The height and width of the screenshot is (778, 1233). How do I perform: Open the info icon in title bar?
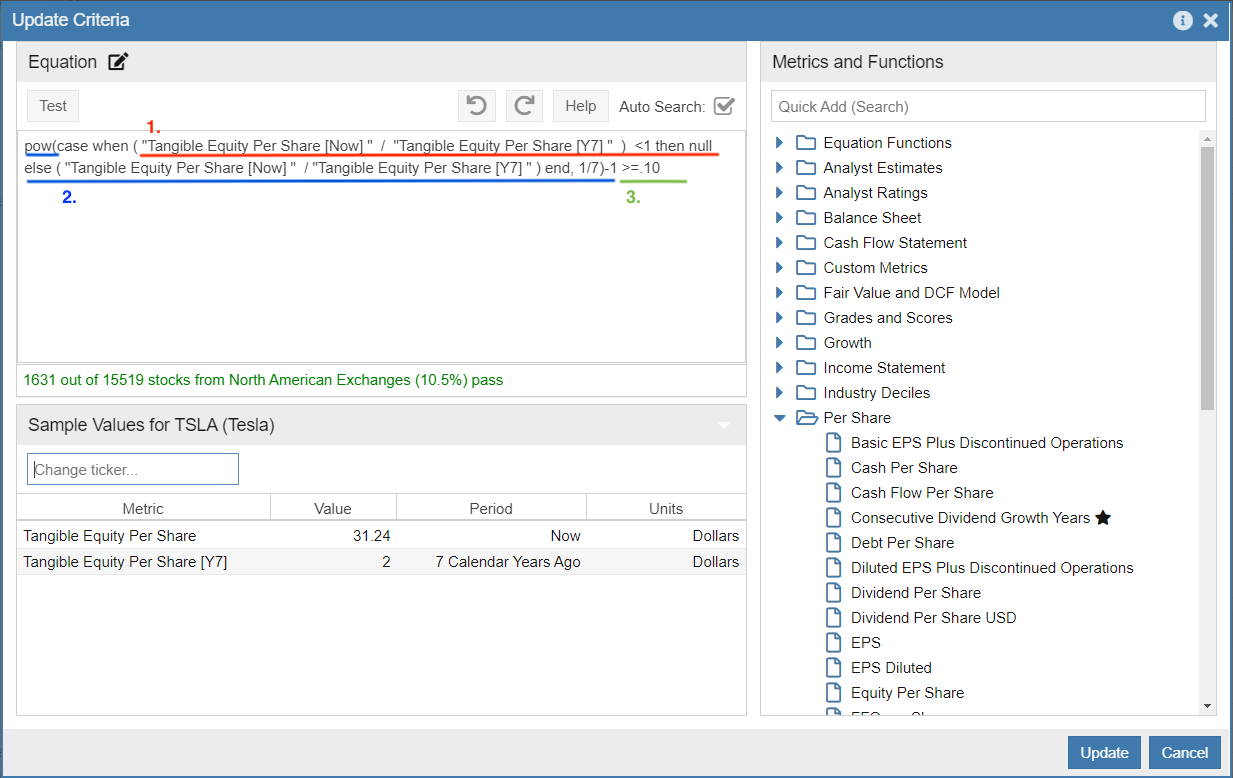[1183, 20]
